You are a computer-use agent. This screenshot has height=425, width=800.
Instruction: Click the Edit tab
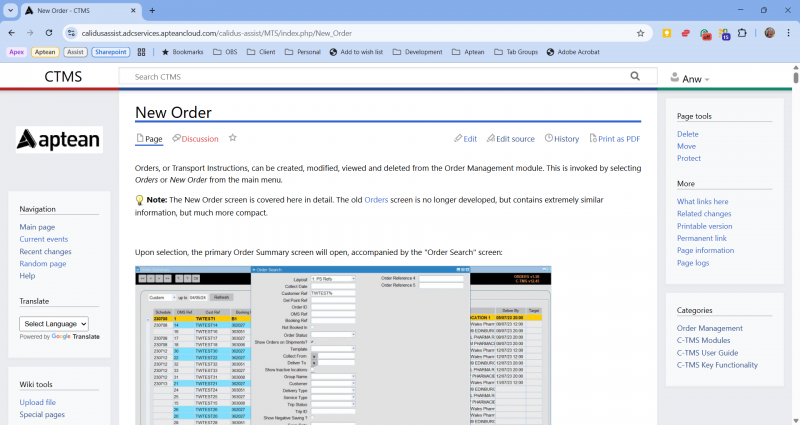(x=465, y=139)
